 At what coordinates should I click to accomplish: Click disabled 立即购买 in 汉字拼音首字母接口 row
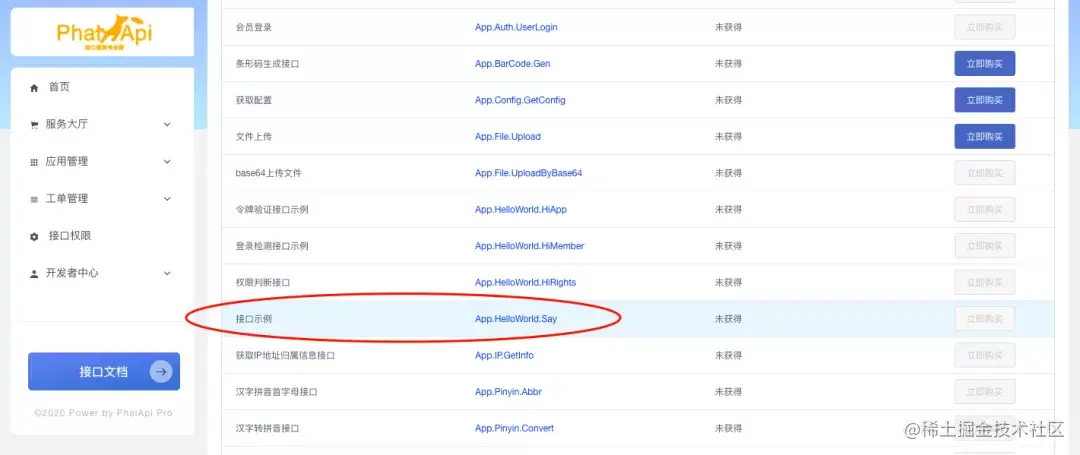click(x=984, y=392)
